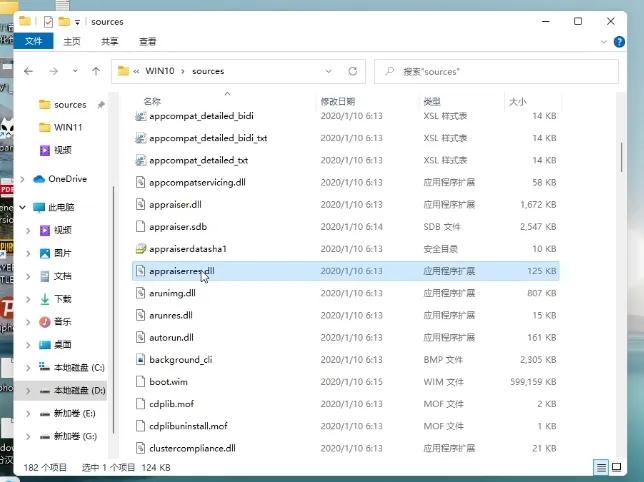
Task: Click the file list vertical scrollbar
Action: [x=621, y=157]
